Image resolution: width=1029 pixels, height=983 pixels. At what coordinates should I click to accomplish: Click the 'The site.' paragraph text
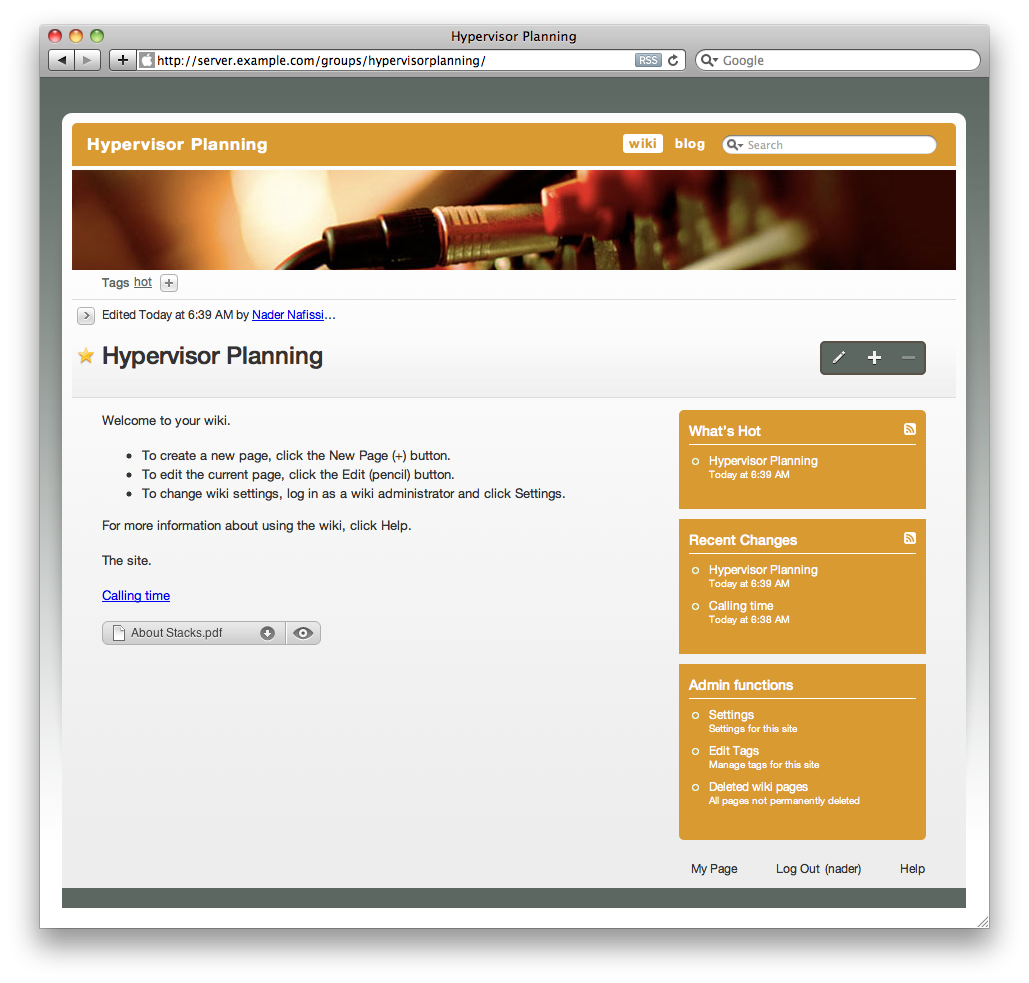tap(127, 560)
